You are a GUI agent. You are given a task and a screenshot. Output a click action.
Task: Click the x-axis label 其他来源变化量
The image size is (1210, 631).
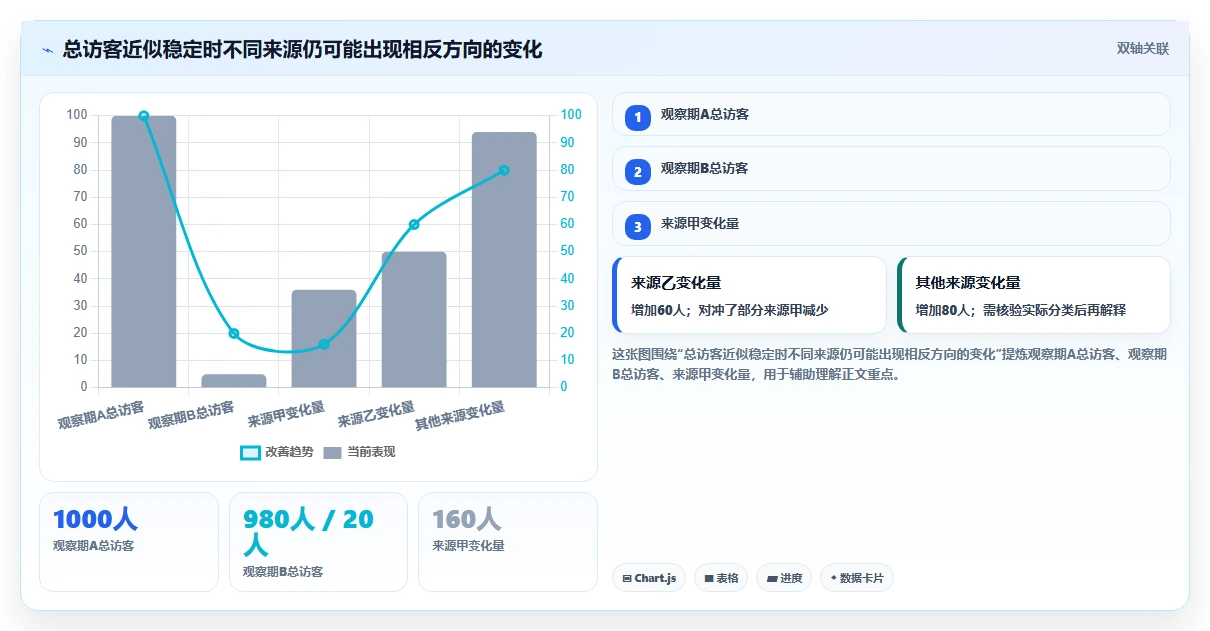pyautogui.click(x=460, y=415)
